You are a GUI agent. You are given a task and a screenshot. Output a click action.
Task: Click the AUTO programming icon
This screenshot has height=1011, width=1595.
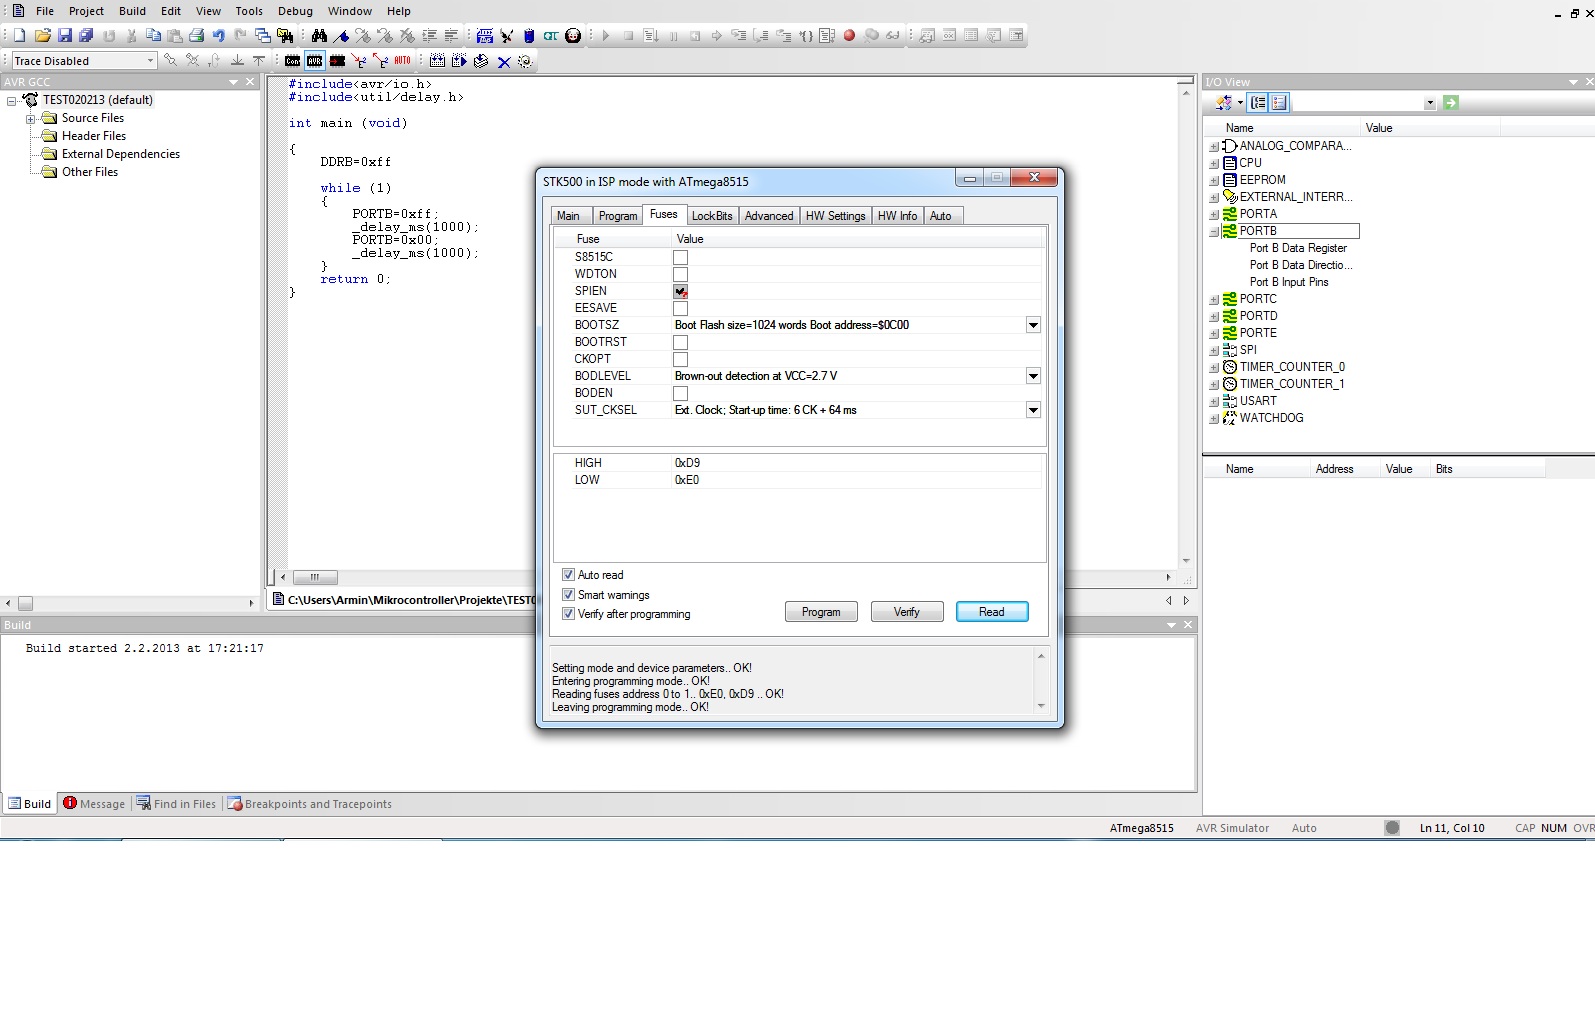click(403, 61)
